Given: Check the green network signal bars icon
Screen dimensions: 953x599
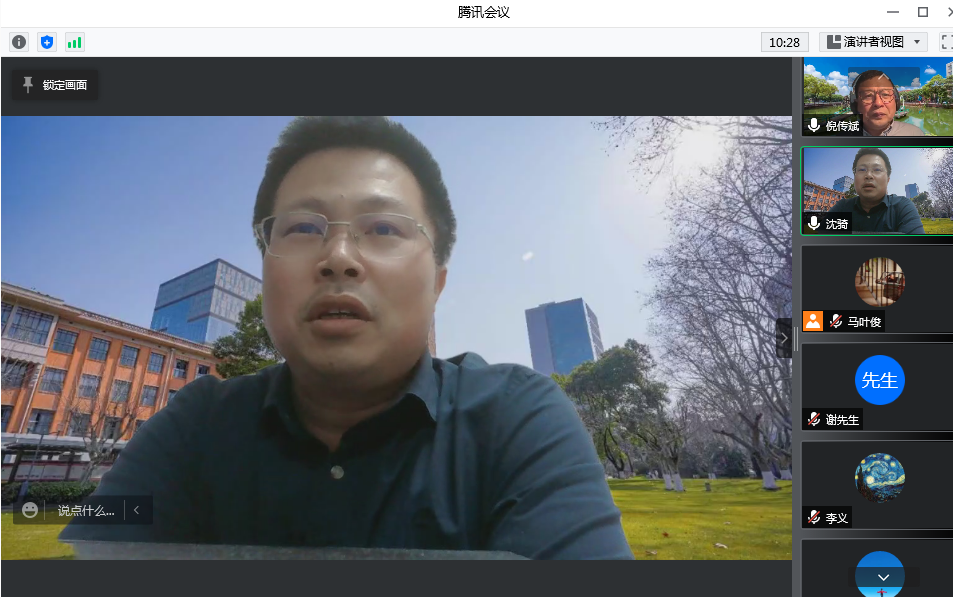Looking at the screenshot, I should 75,42.
